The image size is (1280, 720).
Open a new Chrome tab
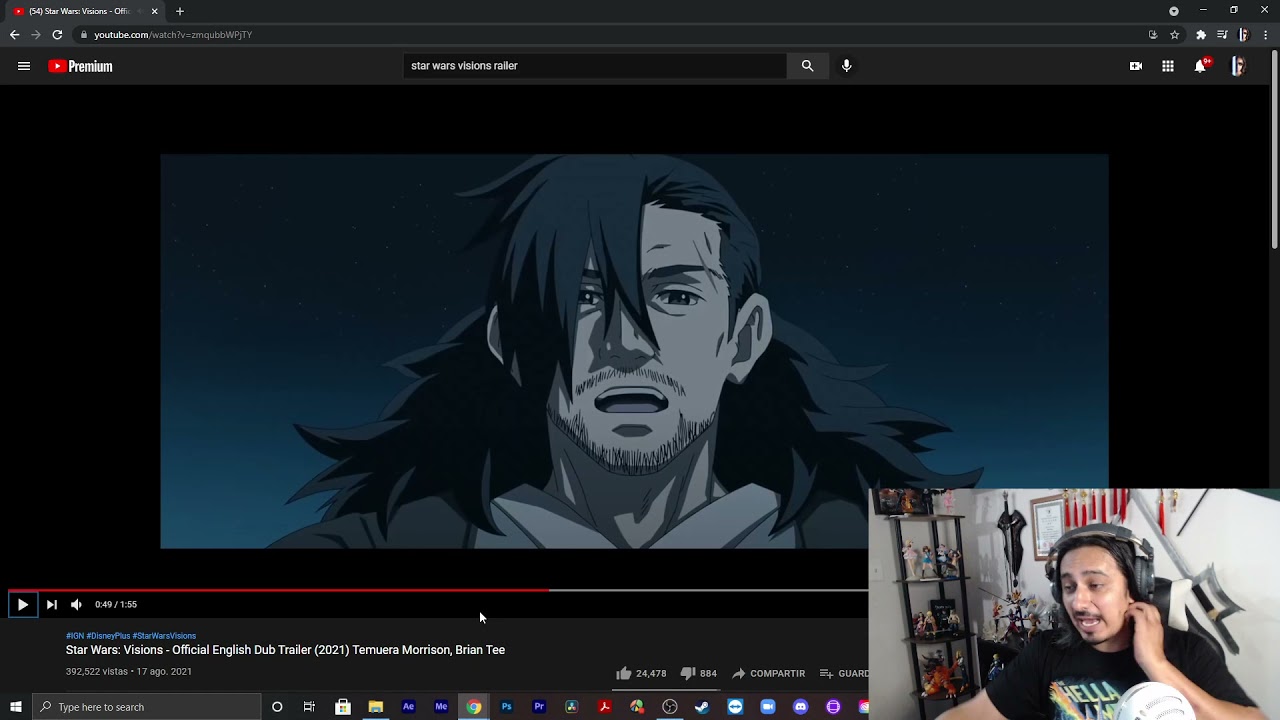pyautogui.click(x=180, y=11)
